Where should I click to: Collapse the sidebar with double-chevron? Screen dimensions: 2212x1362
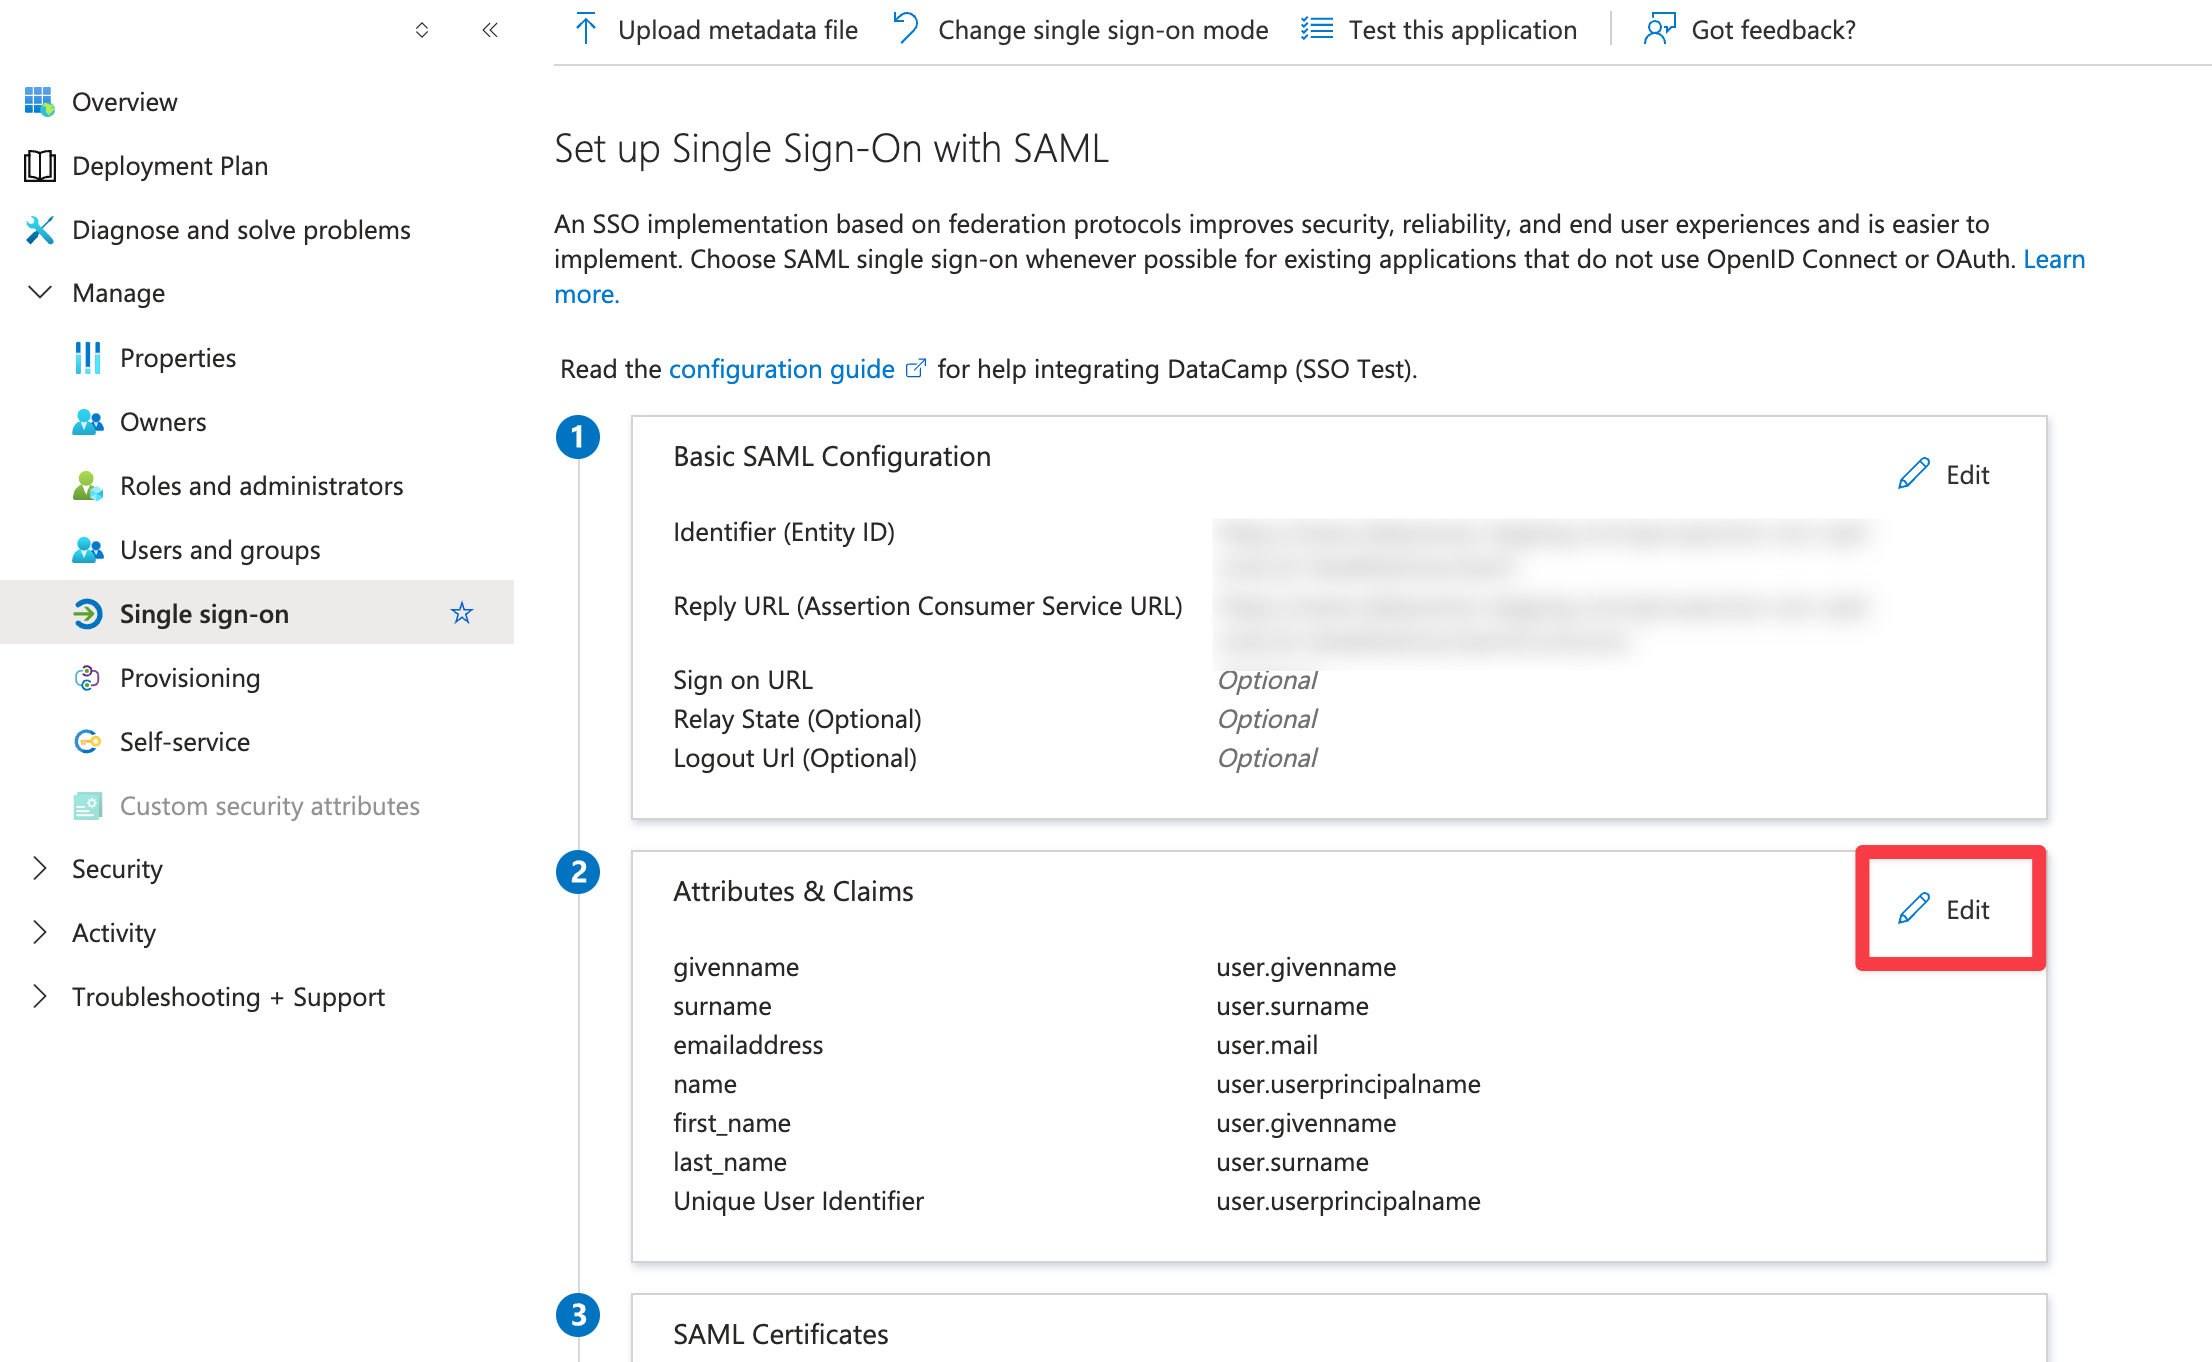click(x=489, y=30)
